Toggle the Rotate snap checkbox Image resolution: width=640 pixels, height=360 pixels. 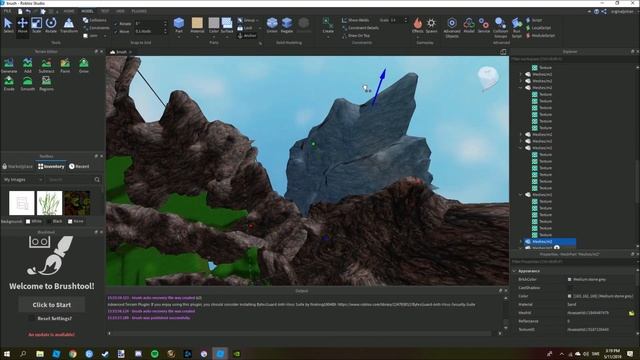116,24
